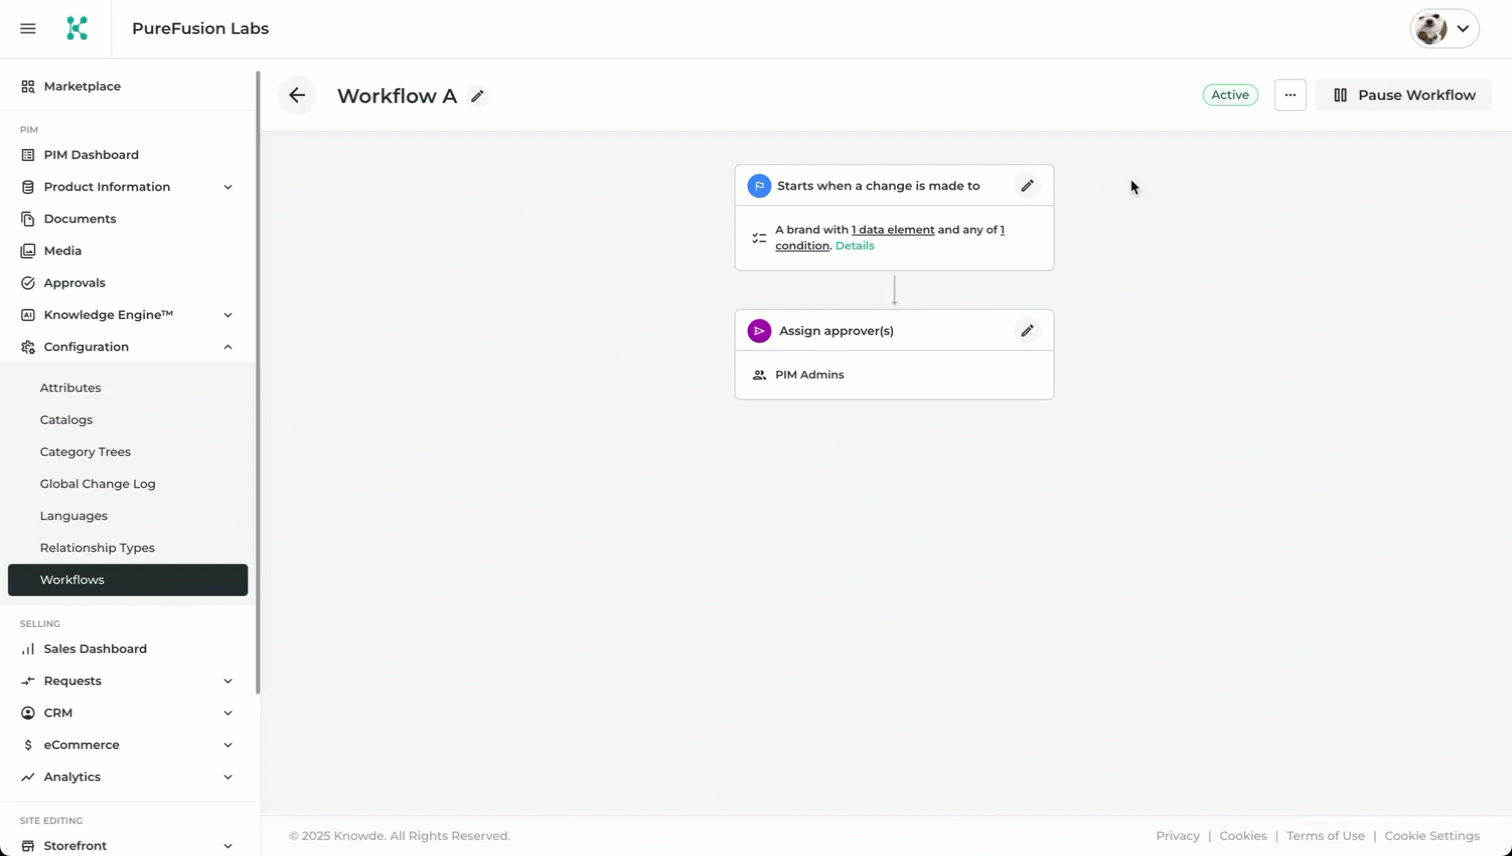Edit the workflow trigger step

coord(1027,186)
